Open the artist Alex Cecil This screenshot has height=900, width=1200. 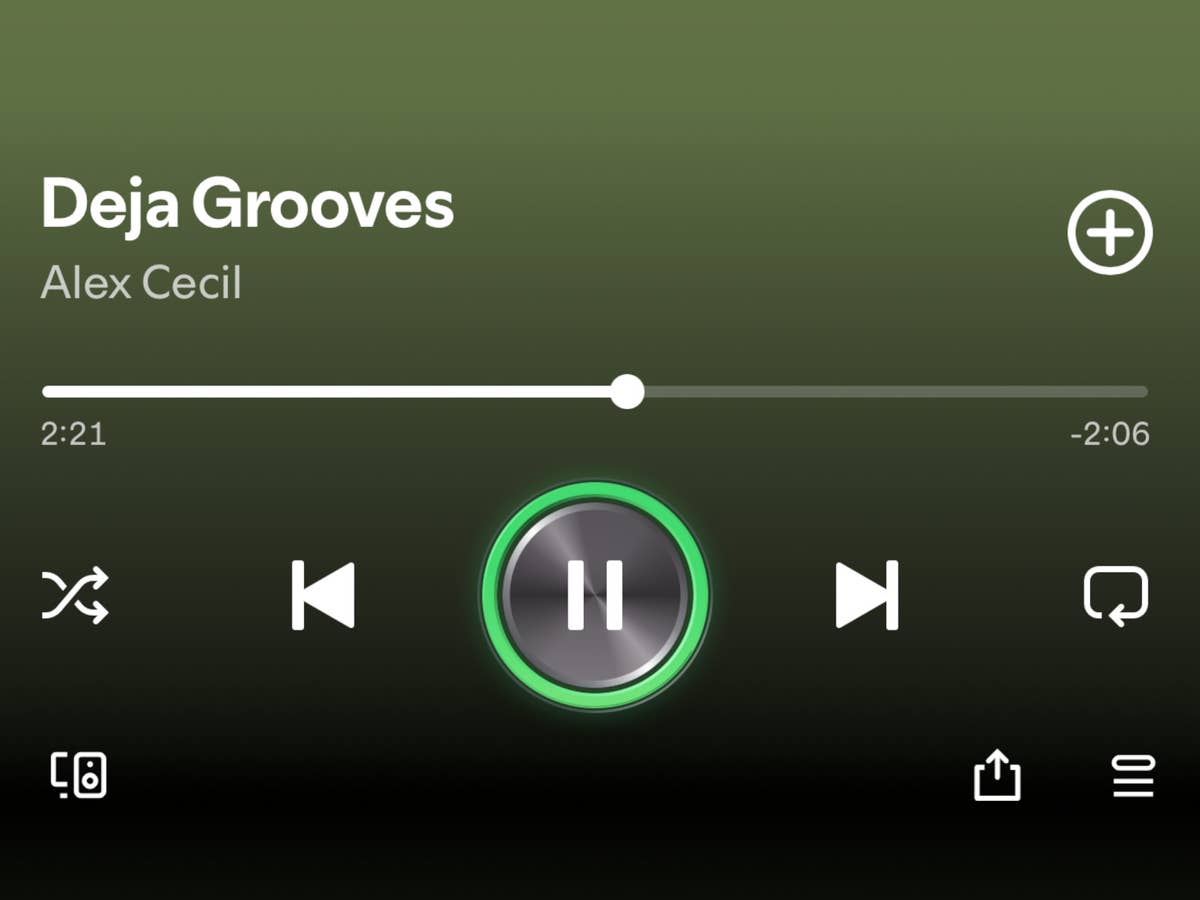[141, 284]
